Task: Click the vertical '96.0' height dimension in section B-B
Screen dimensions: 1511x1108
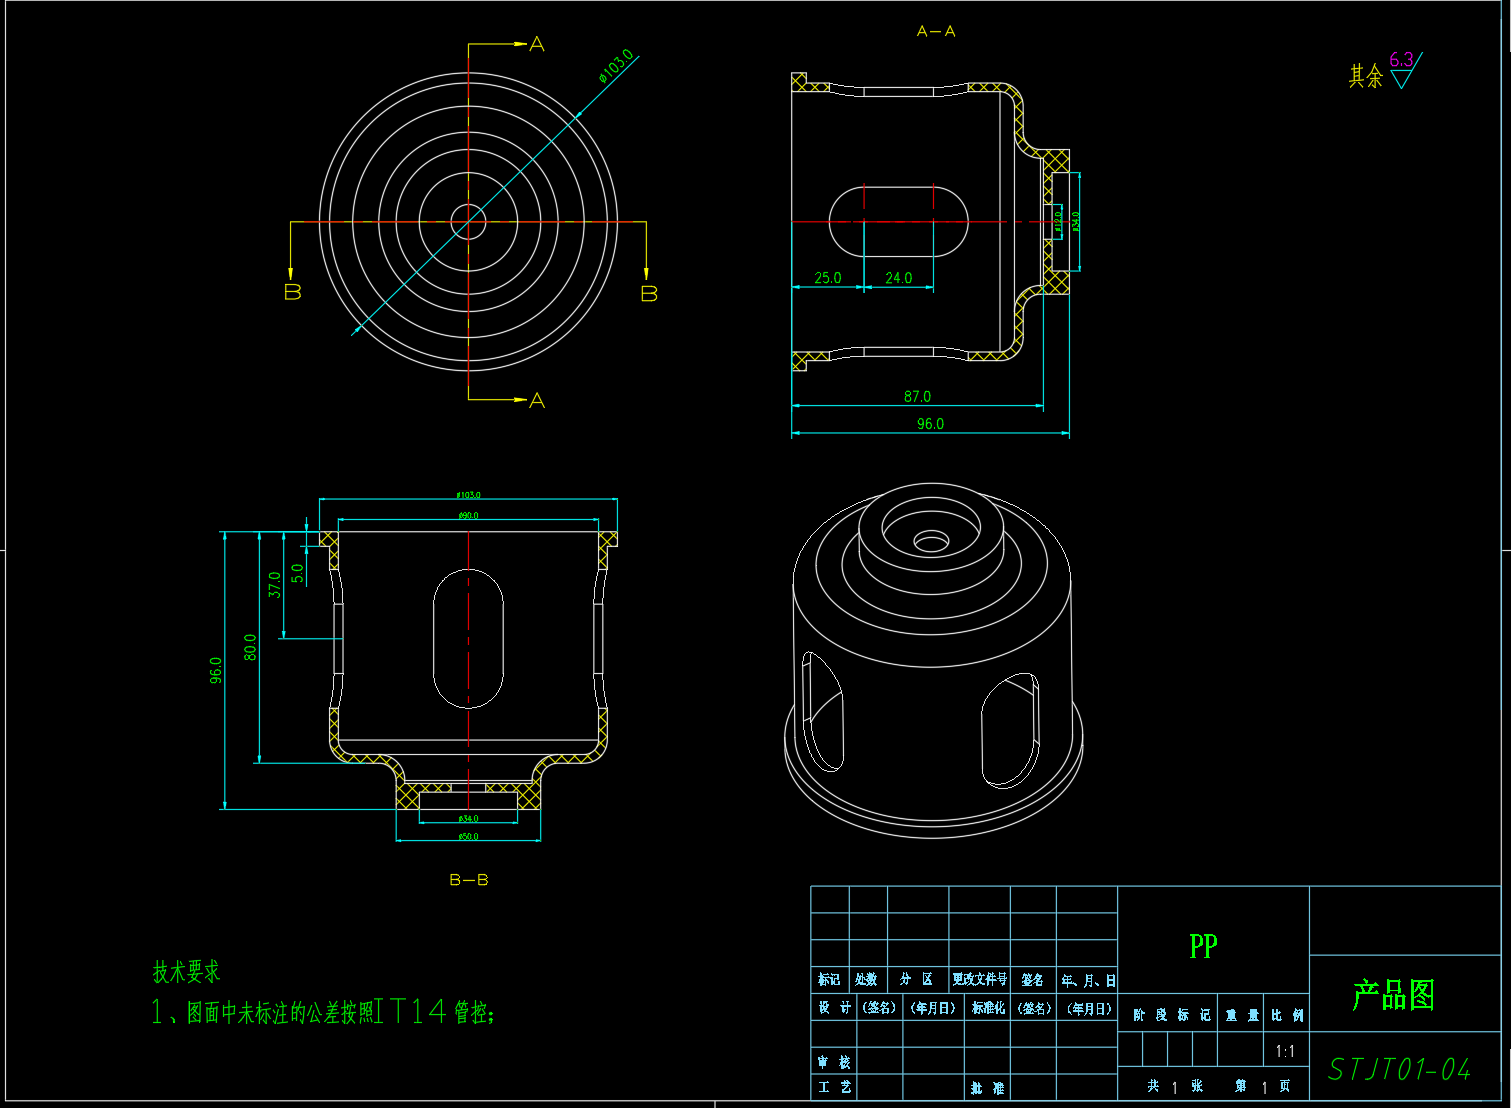Action: pyautogui.click(x=216, y=671)
